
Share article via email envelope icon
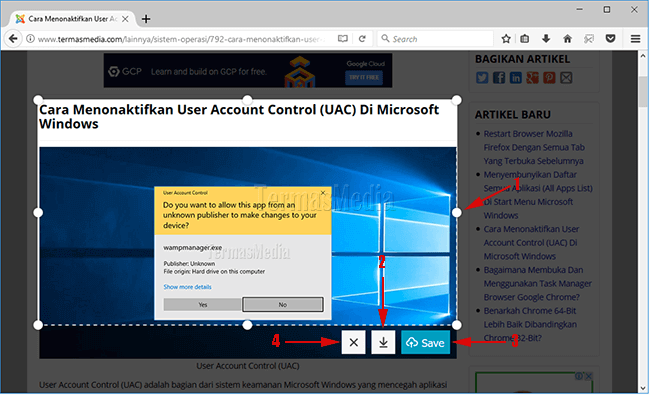point(566,78)
